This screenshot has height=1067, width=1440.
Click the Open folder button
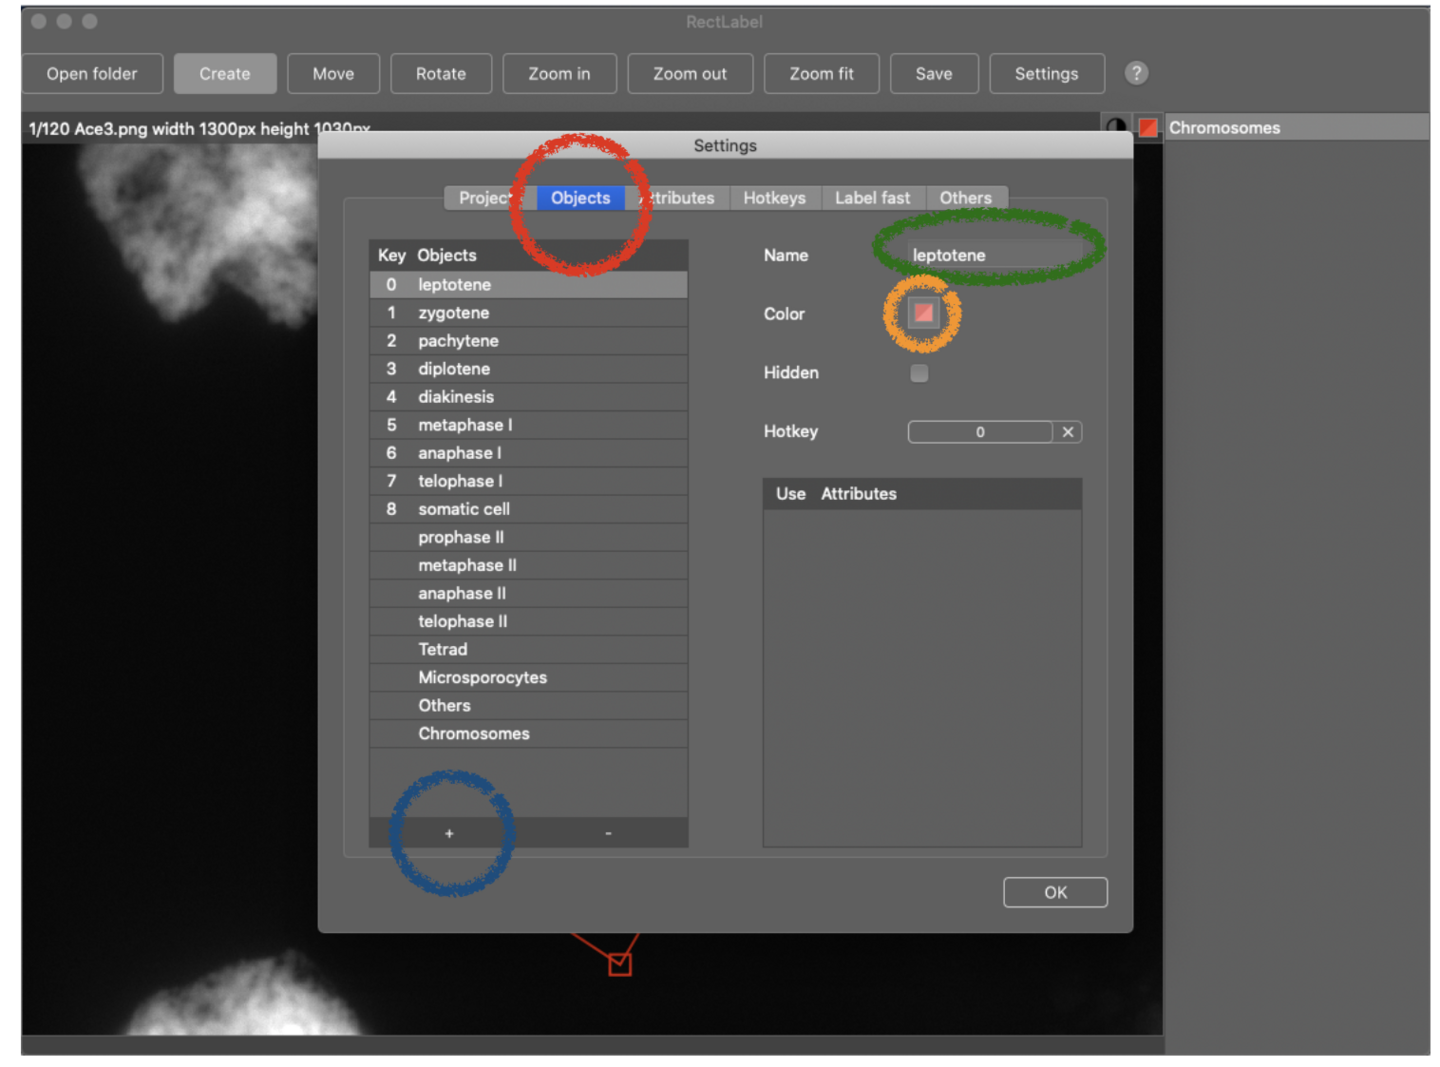point(92,74)
